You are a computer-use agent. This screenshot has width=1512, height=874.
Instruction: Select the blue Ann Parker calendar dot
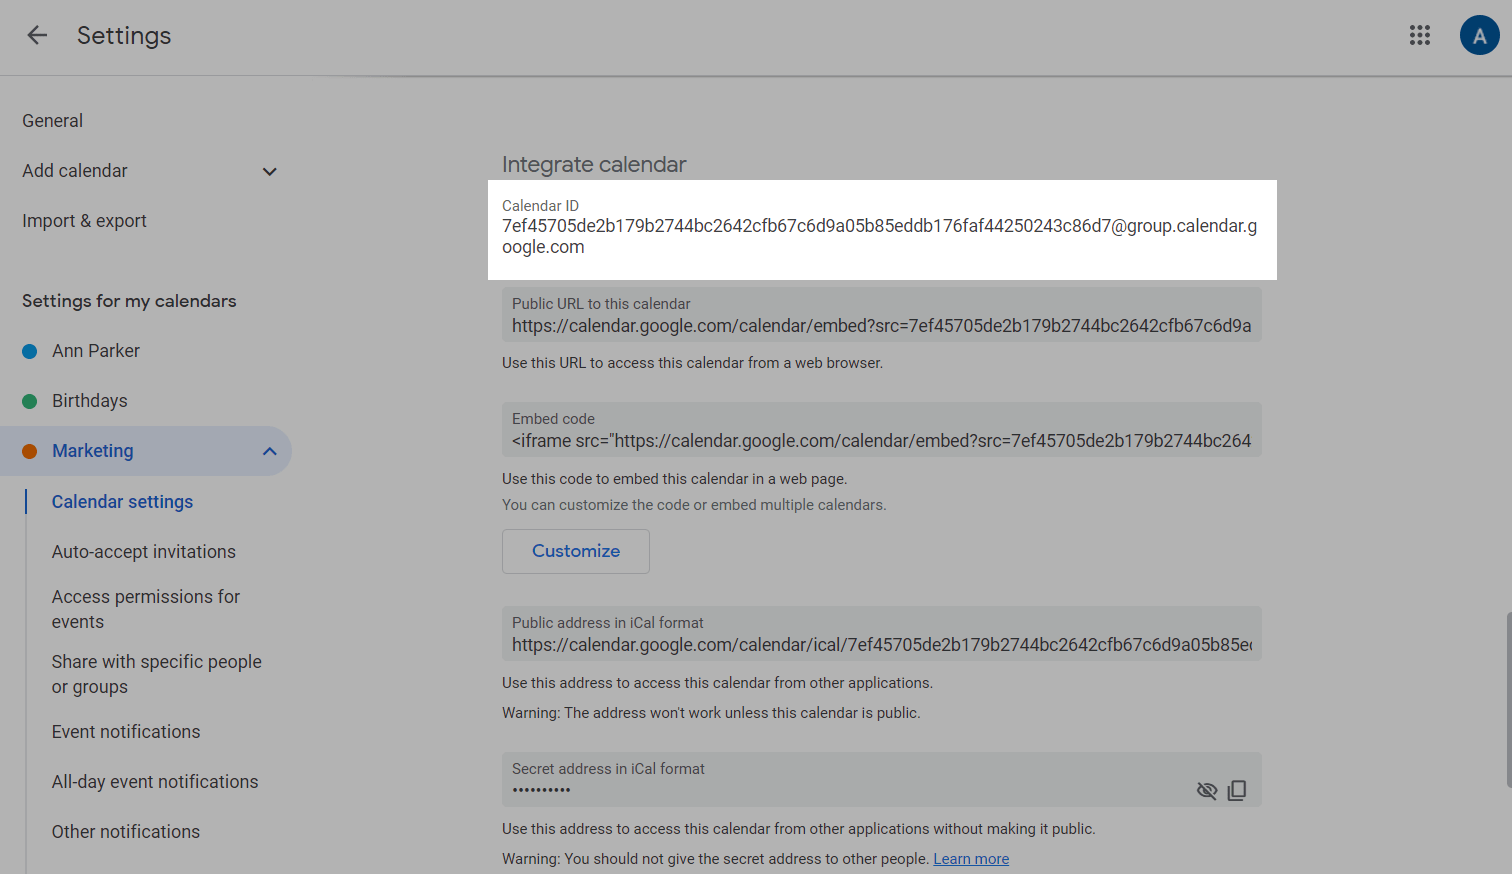point(30,351)
